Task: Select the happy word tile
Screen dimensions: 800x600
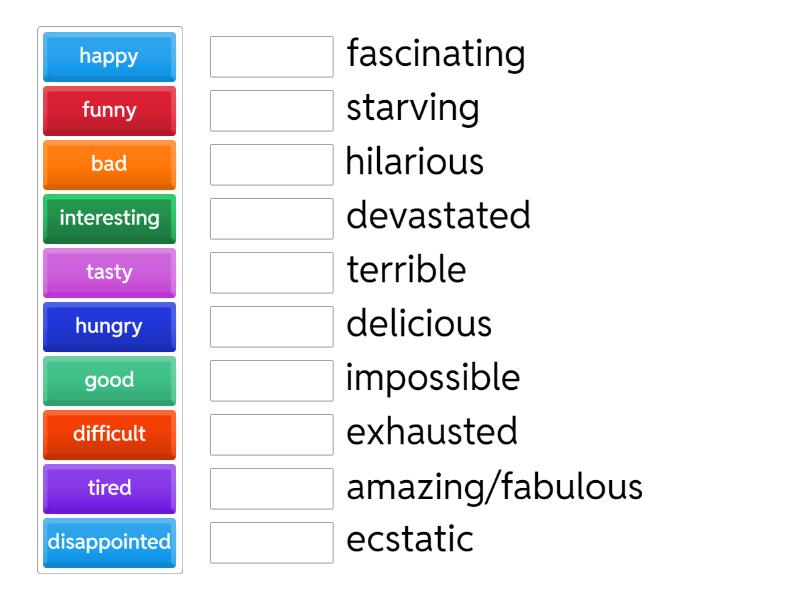Action: (x=108, y=57)
